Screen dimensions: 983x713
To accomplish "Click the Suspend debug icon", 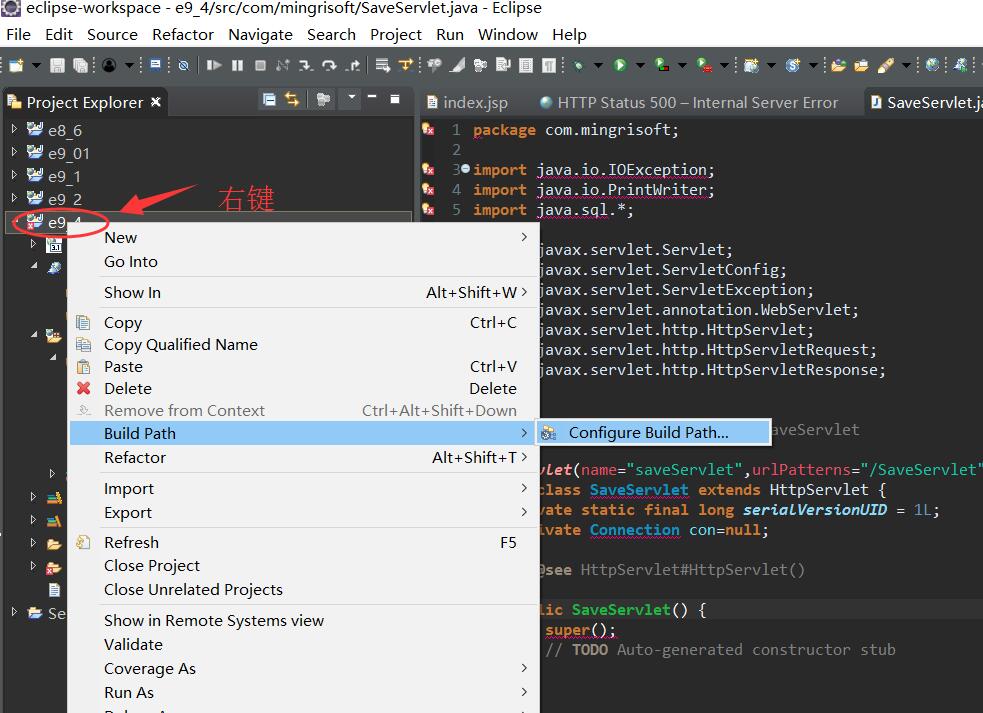I will [237, 65].
